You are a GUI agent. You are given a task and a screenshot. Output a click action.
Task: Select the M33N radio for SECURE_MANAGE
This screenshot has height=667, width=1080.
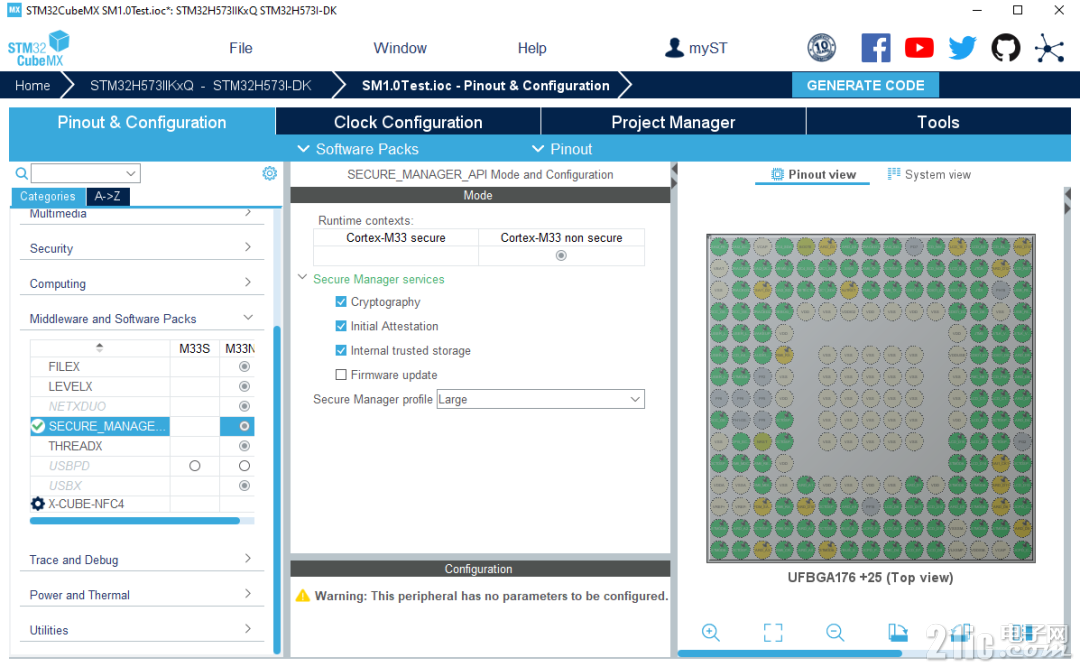(244, 426)
